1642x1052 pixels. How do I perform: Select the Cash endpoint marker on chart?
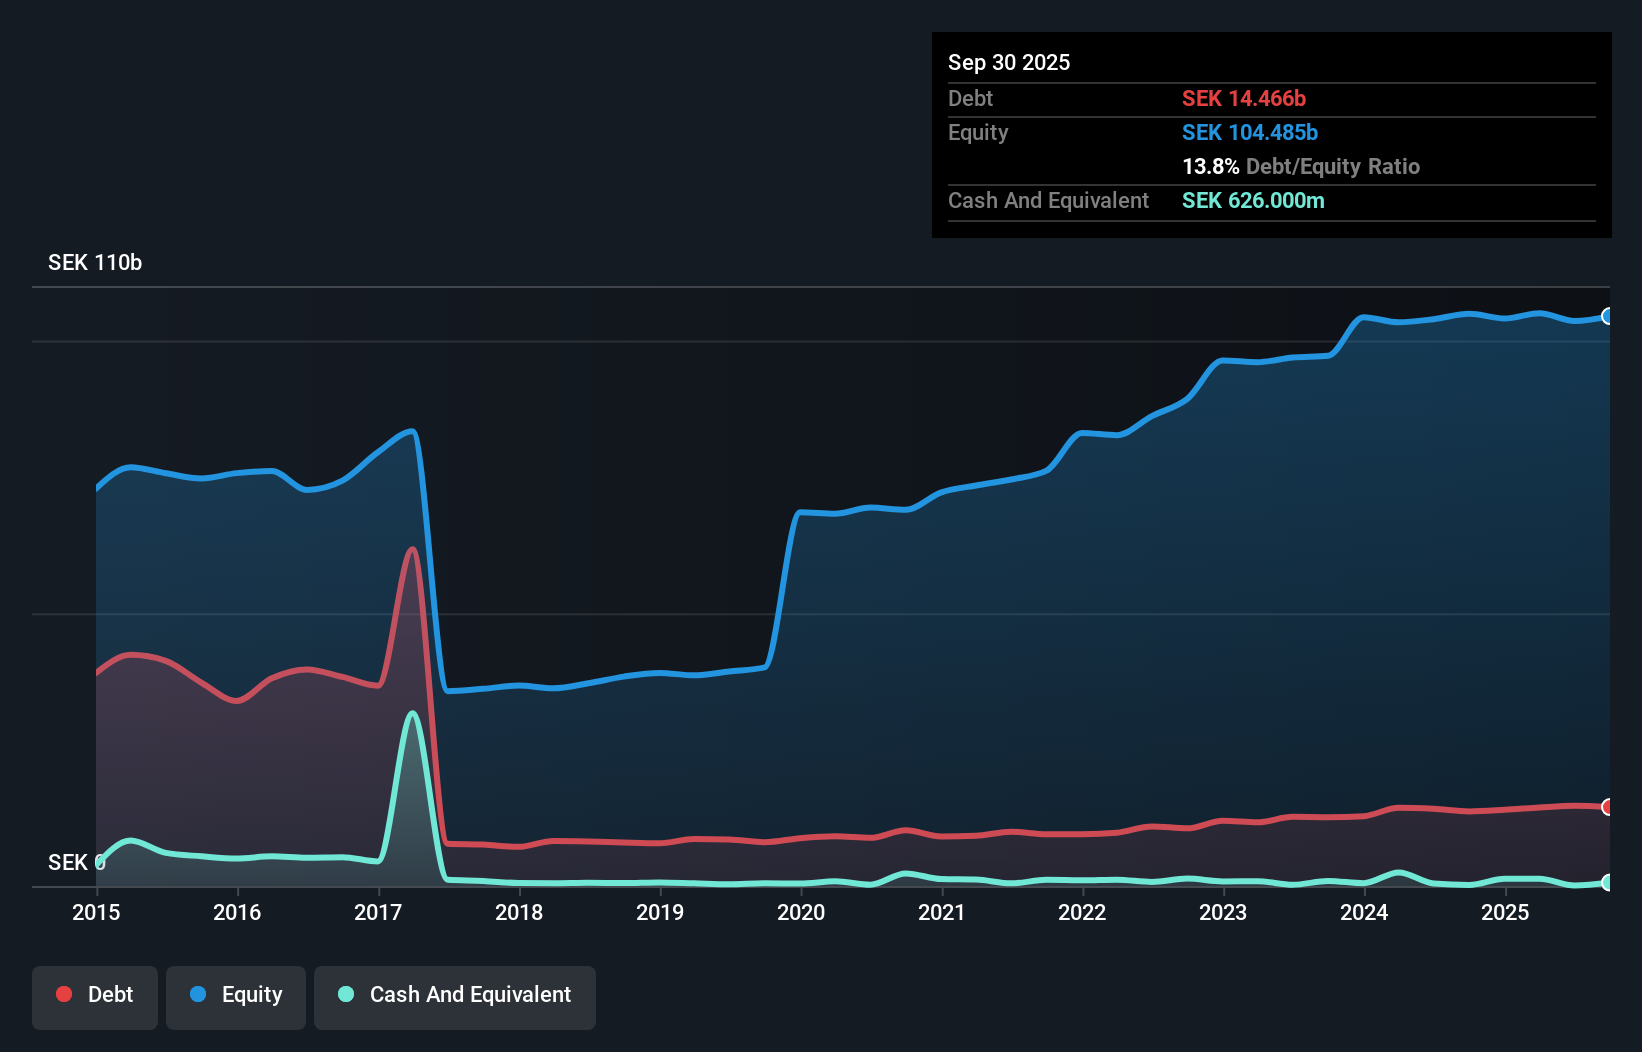click(x=1607, y=882)
